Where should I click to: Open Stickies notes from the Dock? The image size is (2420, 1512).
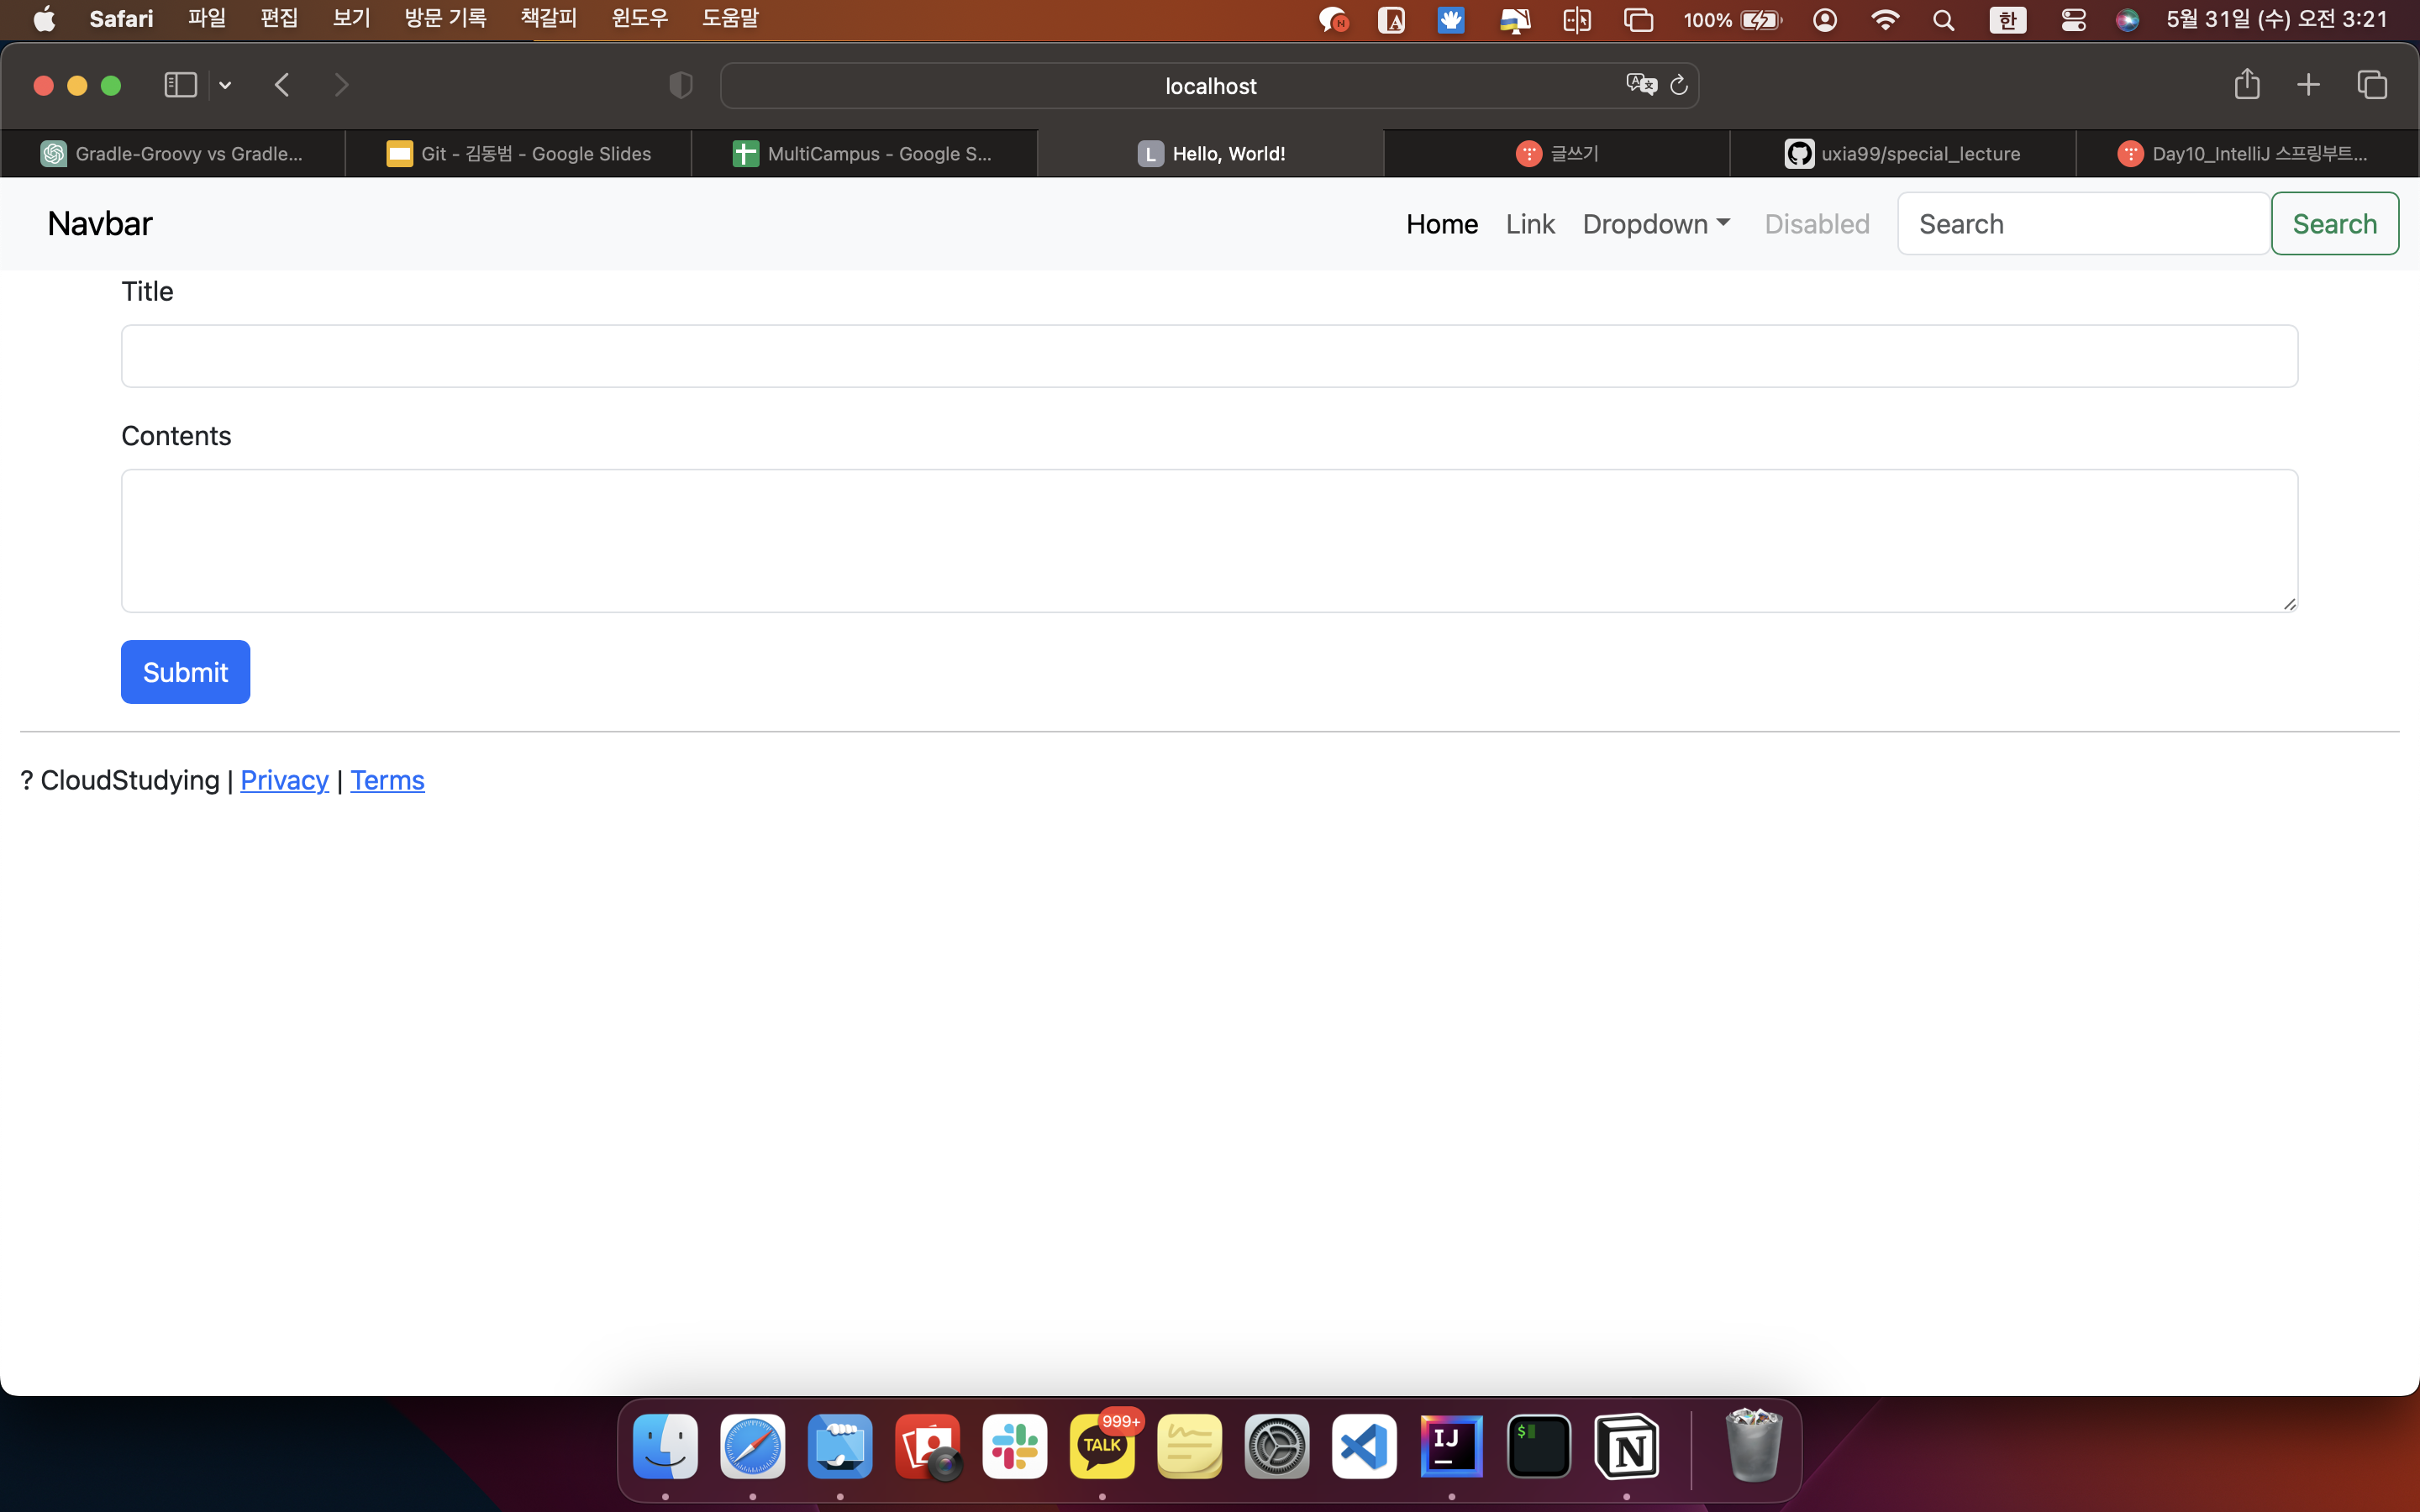(1189, 1446)
